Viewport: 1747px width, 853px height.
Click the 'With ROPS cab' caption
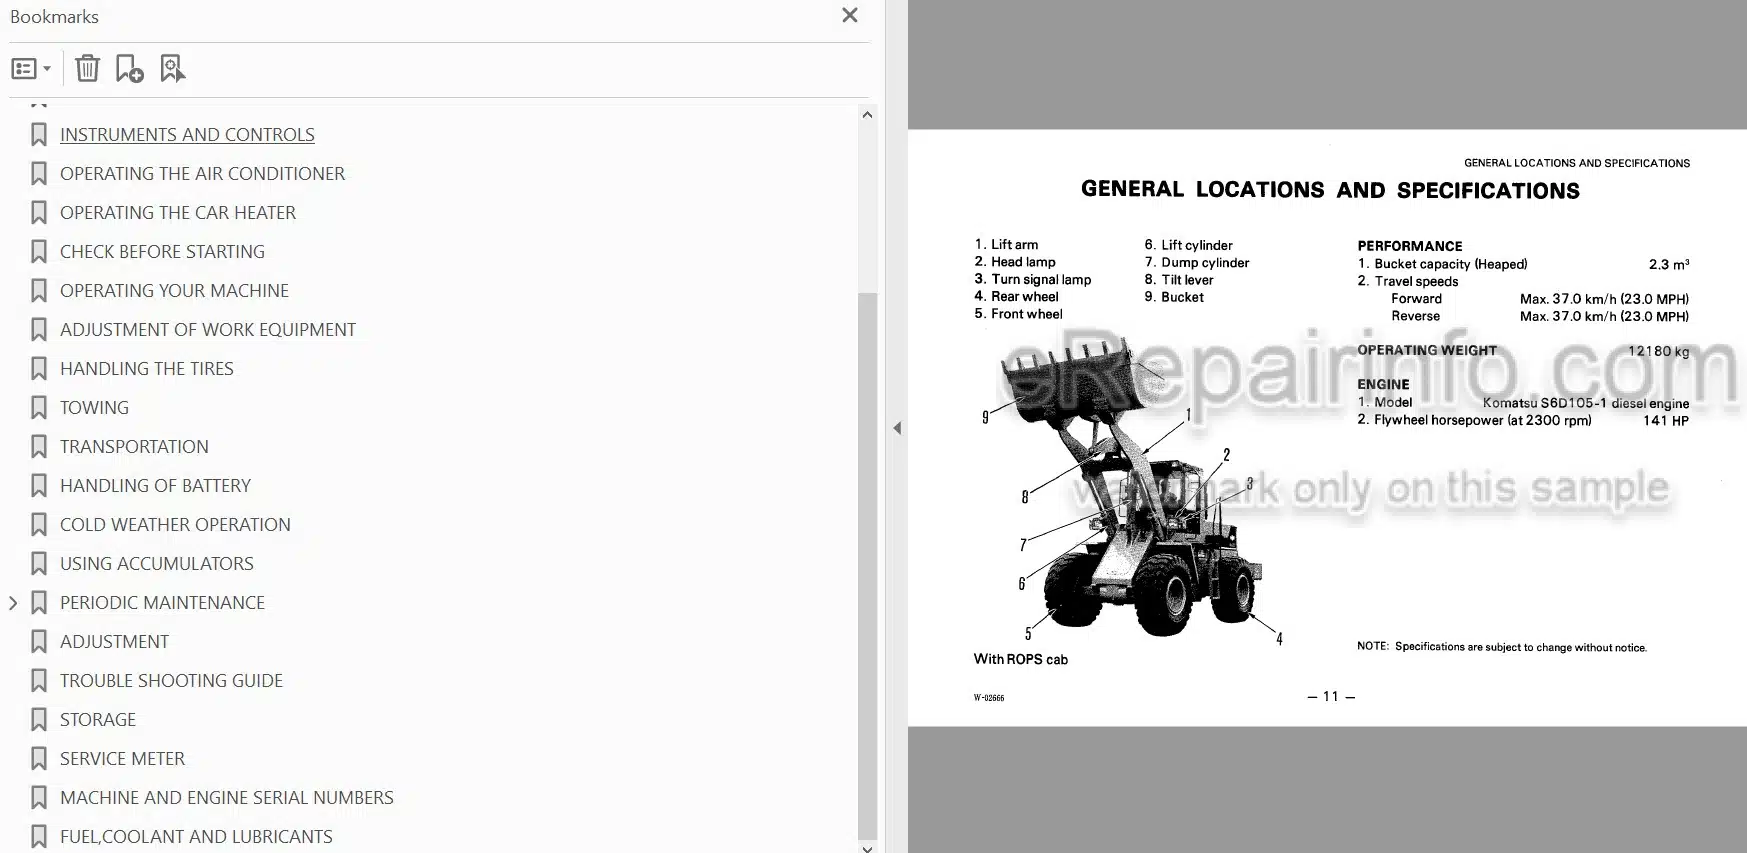pyautogui.click(x=1020, y=659)
